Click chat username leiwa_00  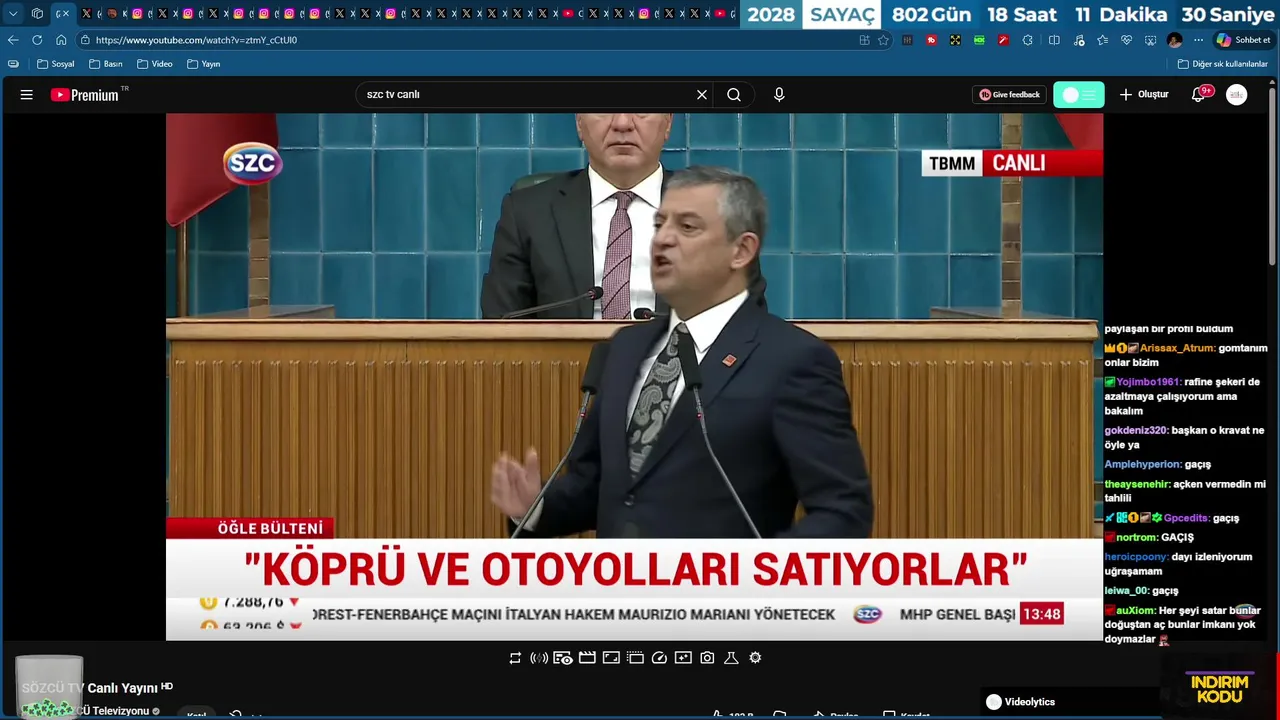click(x=1127, y=591)
